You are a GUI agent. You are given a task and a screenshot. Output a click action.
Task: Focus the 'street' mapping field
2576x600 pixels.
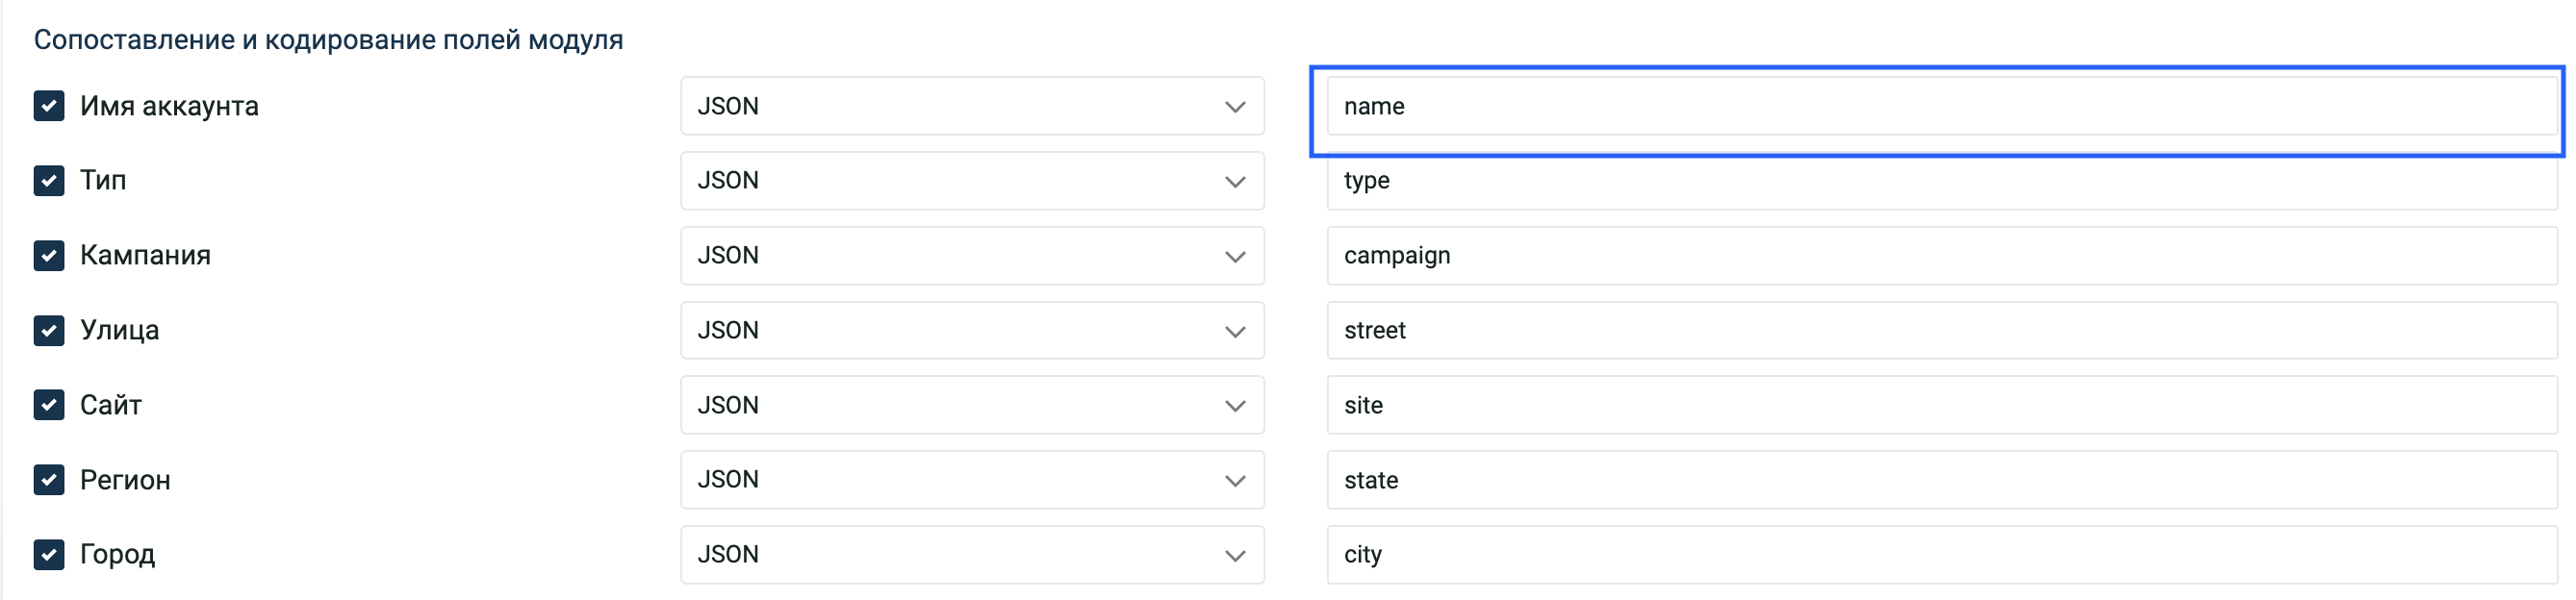[x=1942, y=330]
